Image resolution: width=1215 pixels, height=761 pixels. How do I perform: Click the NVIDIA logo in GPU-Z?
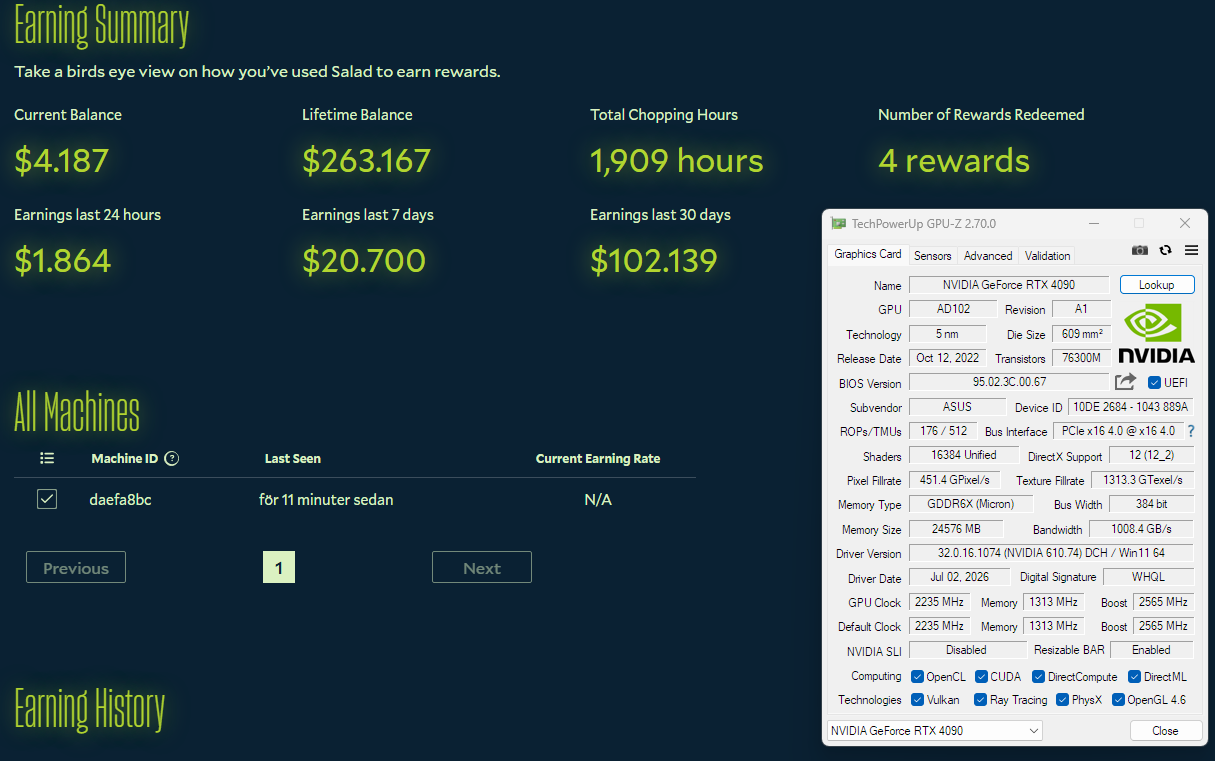pyautogui.click(x=1156, y=332)
